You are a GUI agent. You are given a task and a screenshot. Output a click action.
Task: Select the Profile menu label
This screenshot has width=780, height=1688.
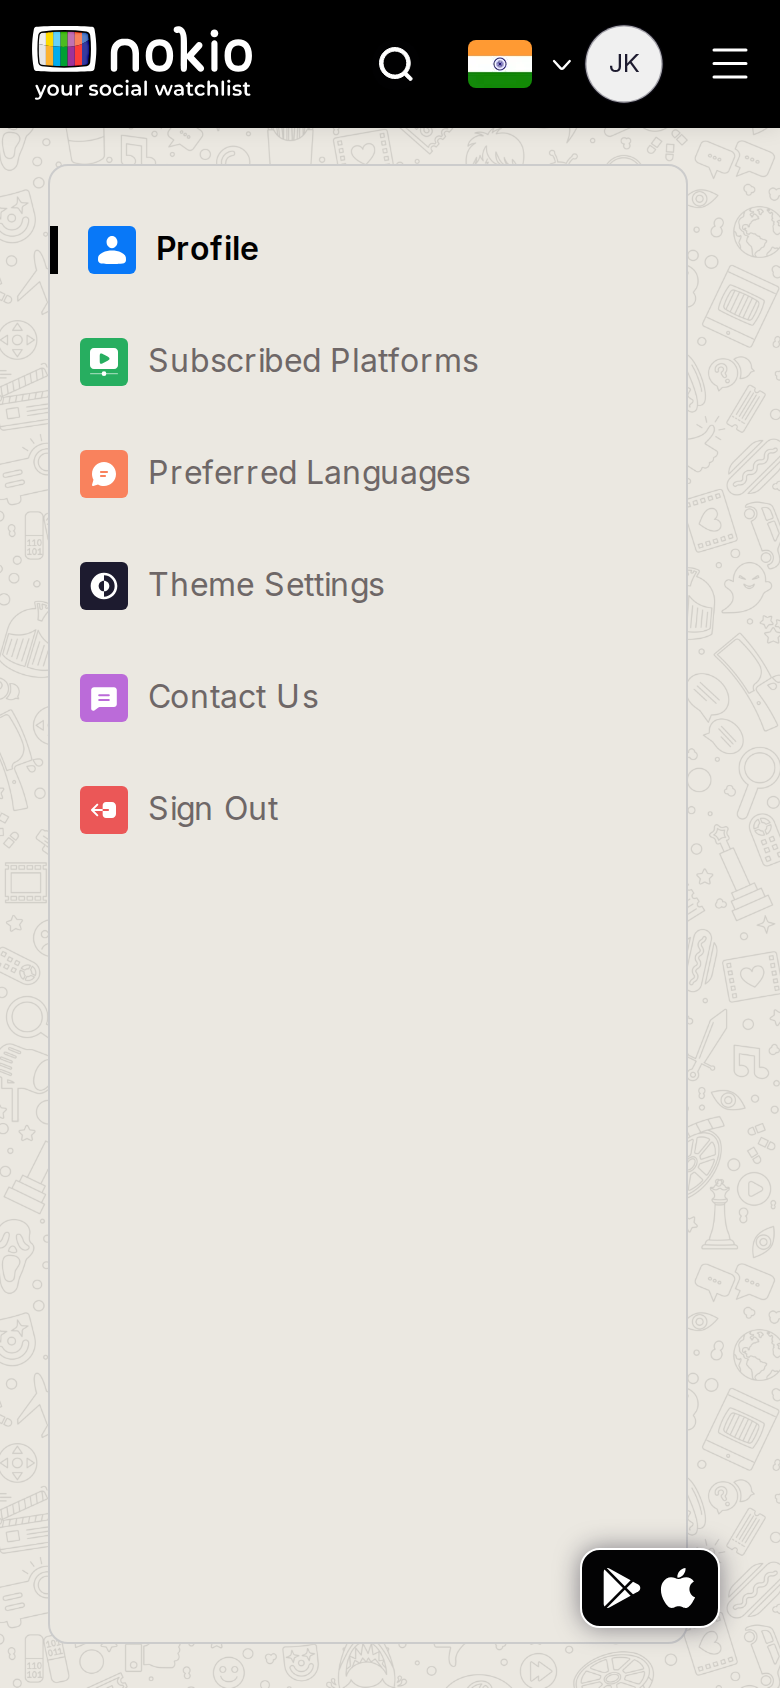207,249
